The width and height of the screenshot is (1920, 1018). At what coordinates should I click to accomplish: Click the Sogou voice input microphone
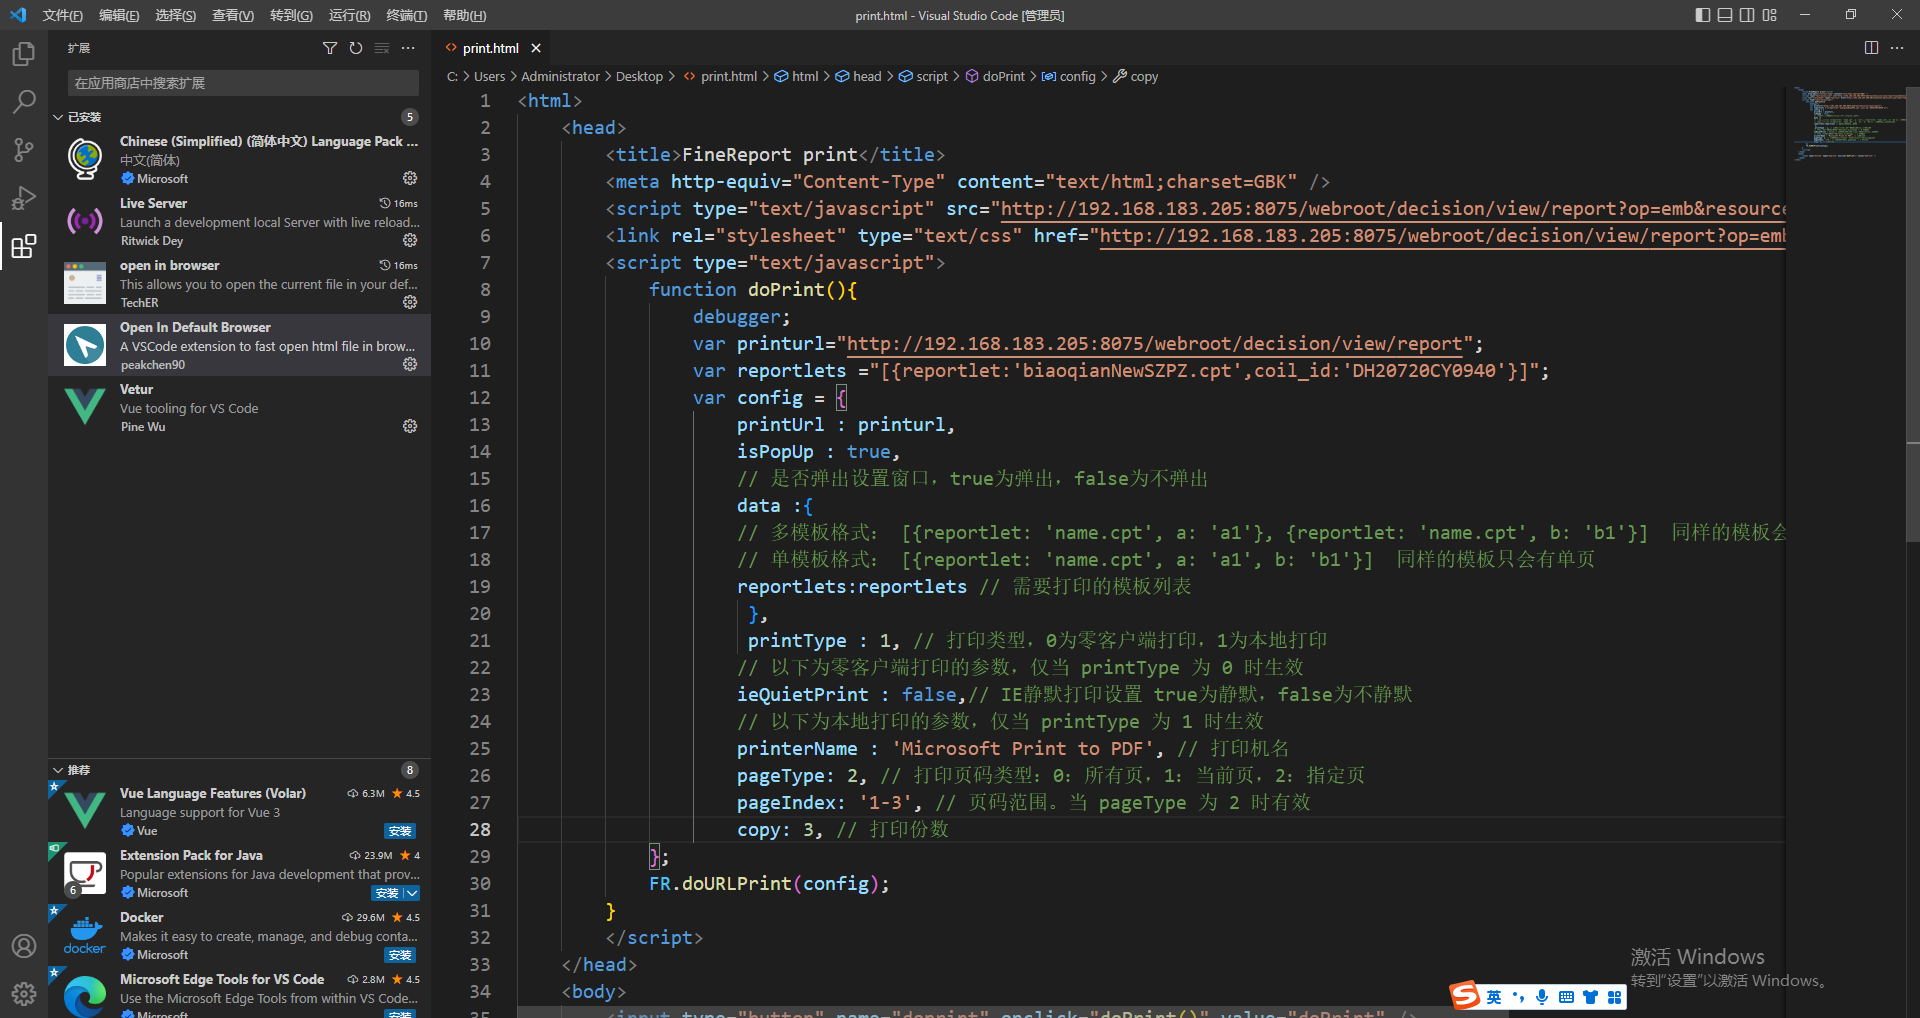(x=1542, y=997)
